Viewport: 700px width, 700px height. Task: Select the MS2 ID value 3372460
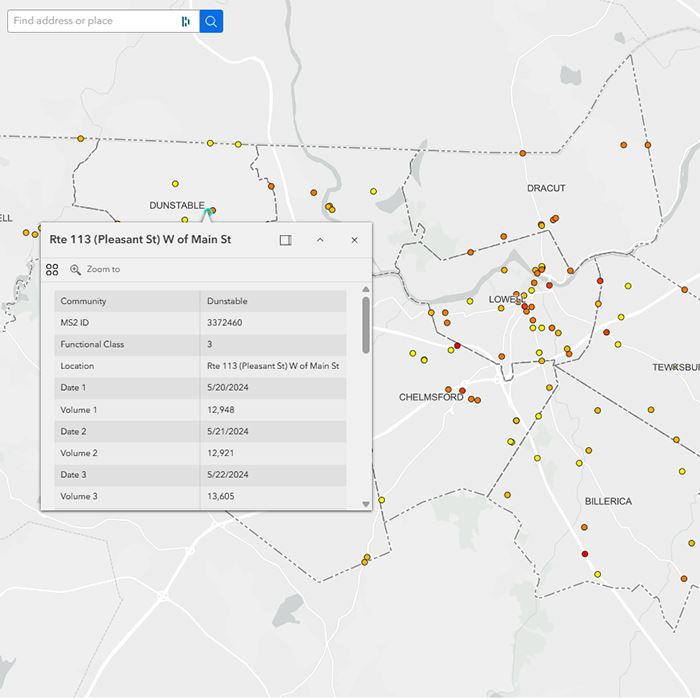(225, 322)
